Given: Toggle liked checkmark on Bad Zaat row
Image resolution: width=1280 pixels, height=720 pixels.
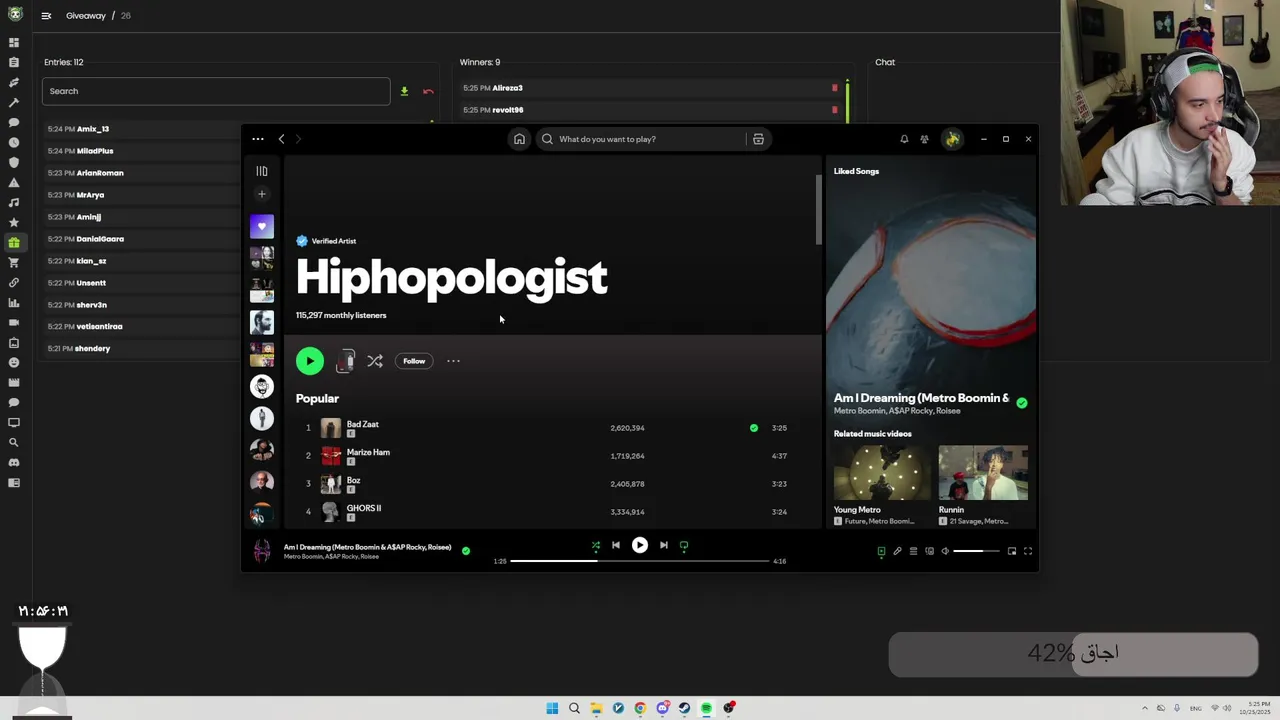Looking at the screenshot, I should pos(754,428).
